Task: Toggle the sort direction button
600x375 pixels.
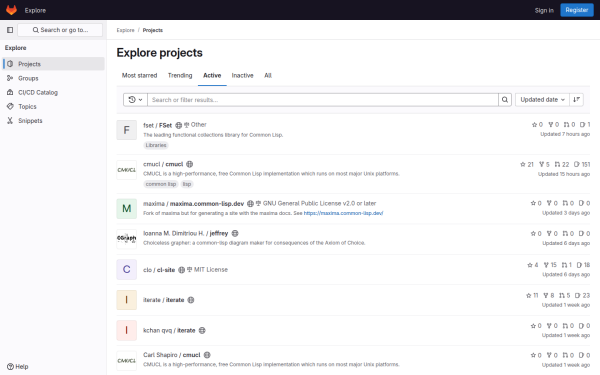Action: point(576,99)
